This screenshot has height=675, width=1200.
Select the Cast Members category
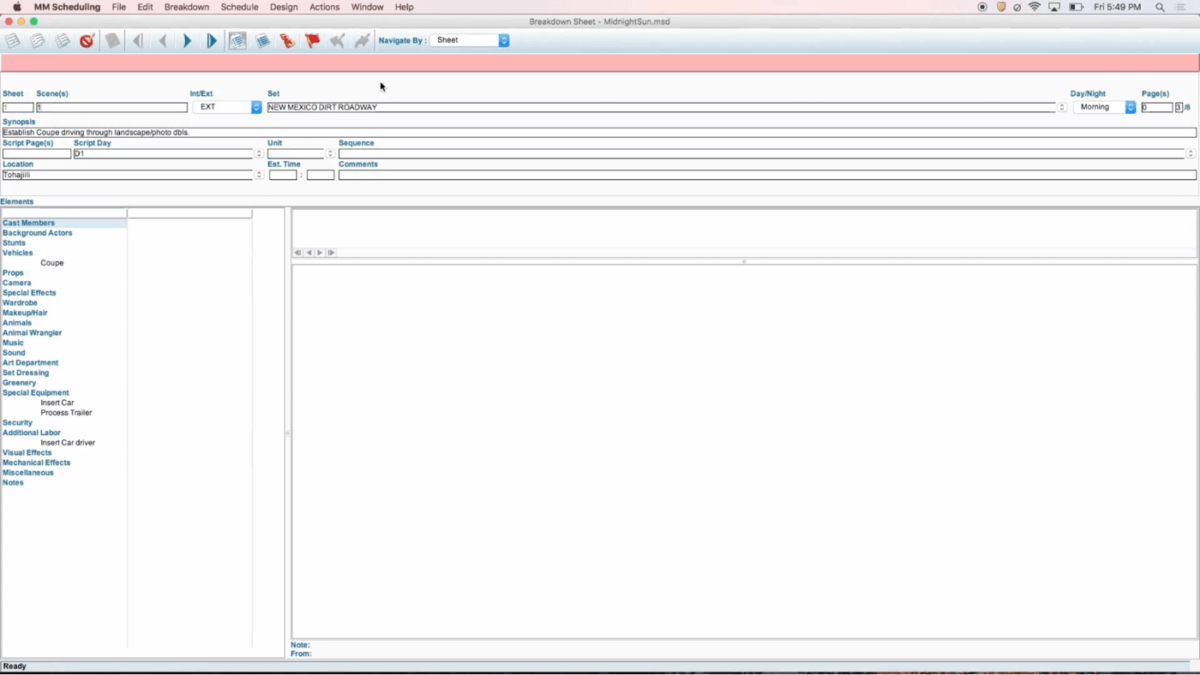pyautogui.click(x=29, y=223)
